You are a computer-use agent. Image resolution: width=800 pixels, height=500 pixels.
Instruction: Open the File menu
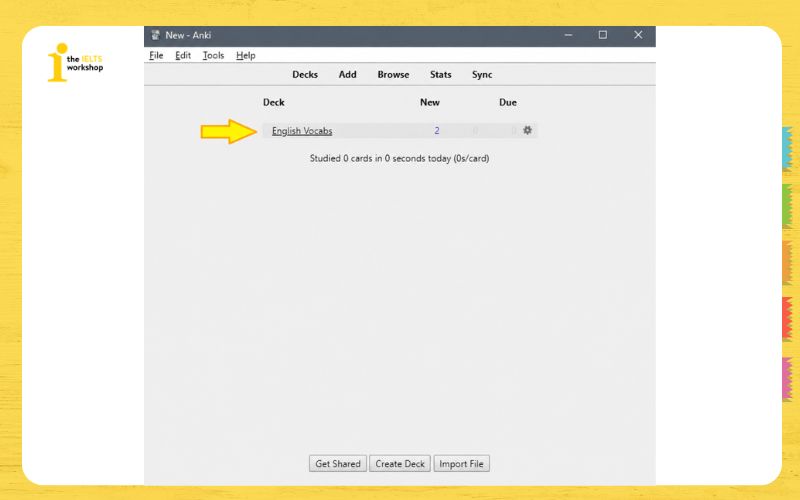coord(156,55)
